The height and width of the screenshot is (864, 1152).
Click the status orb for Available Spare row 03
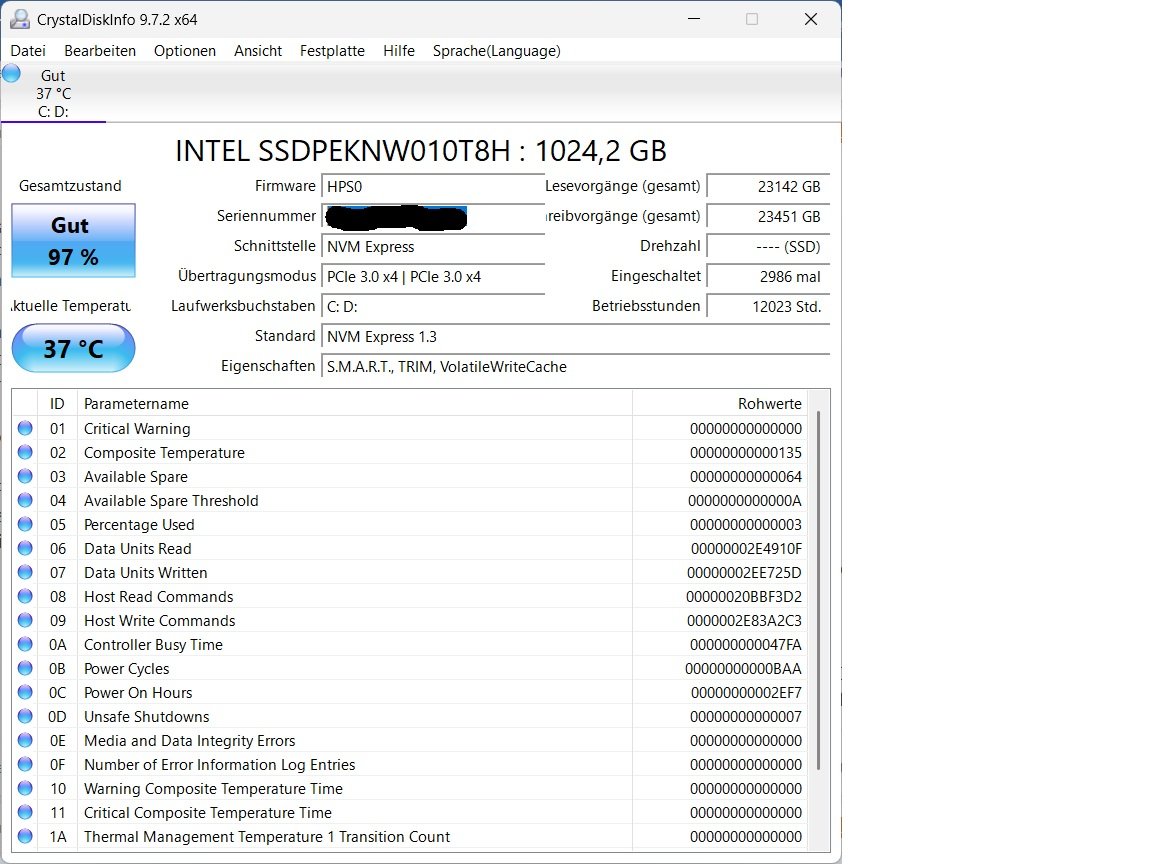(x=25, y=476)
